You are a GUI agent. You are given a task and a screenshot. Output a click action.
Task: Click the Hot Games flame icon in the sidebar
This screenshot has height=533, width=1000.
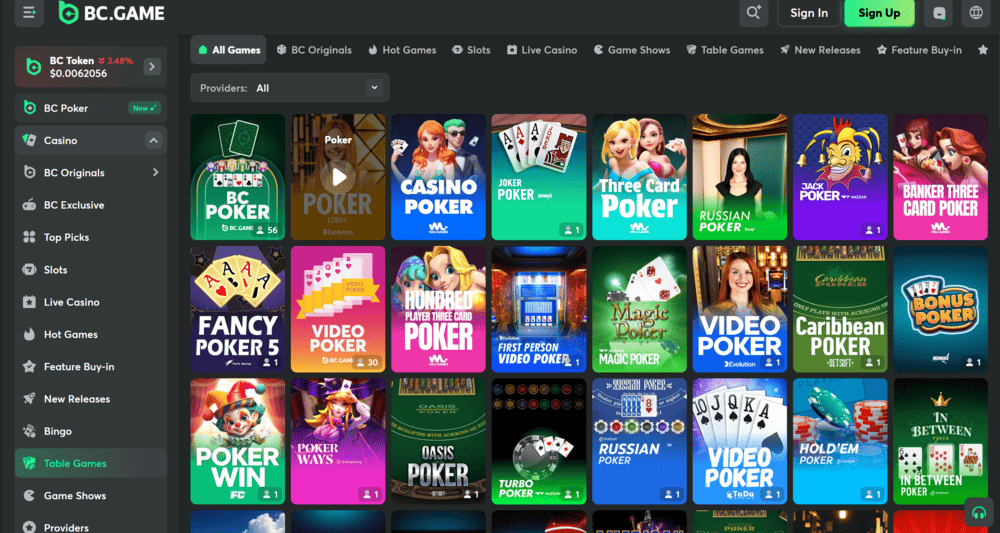(29, 334)
